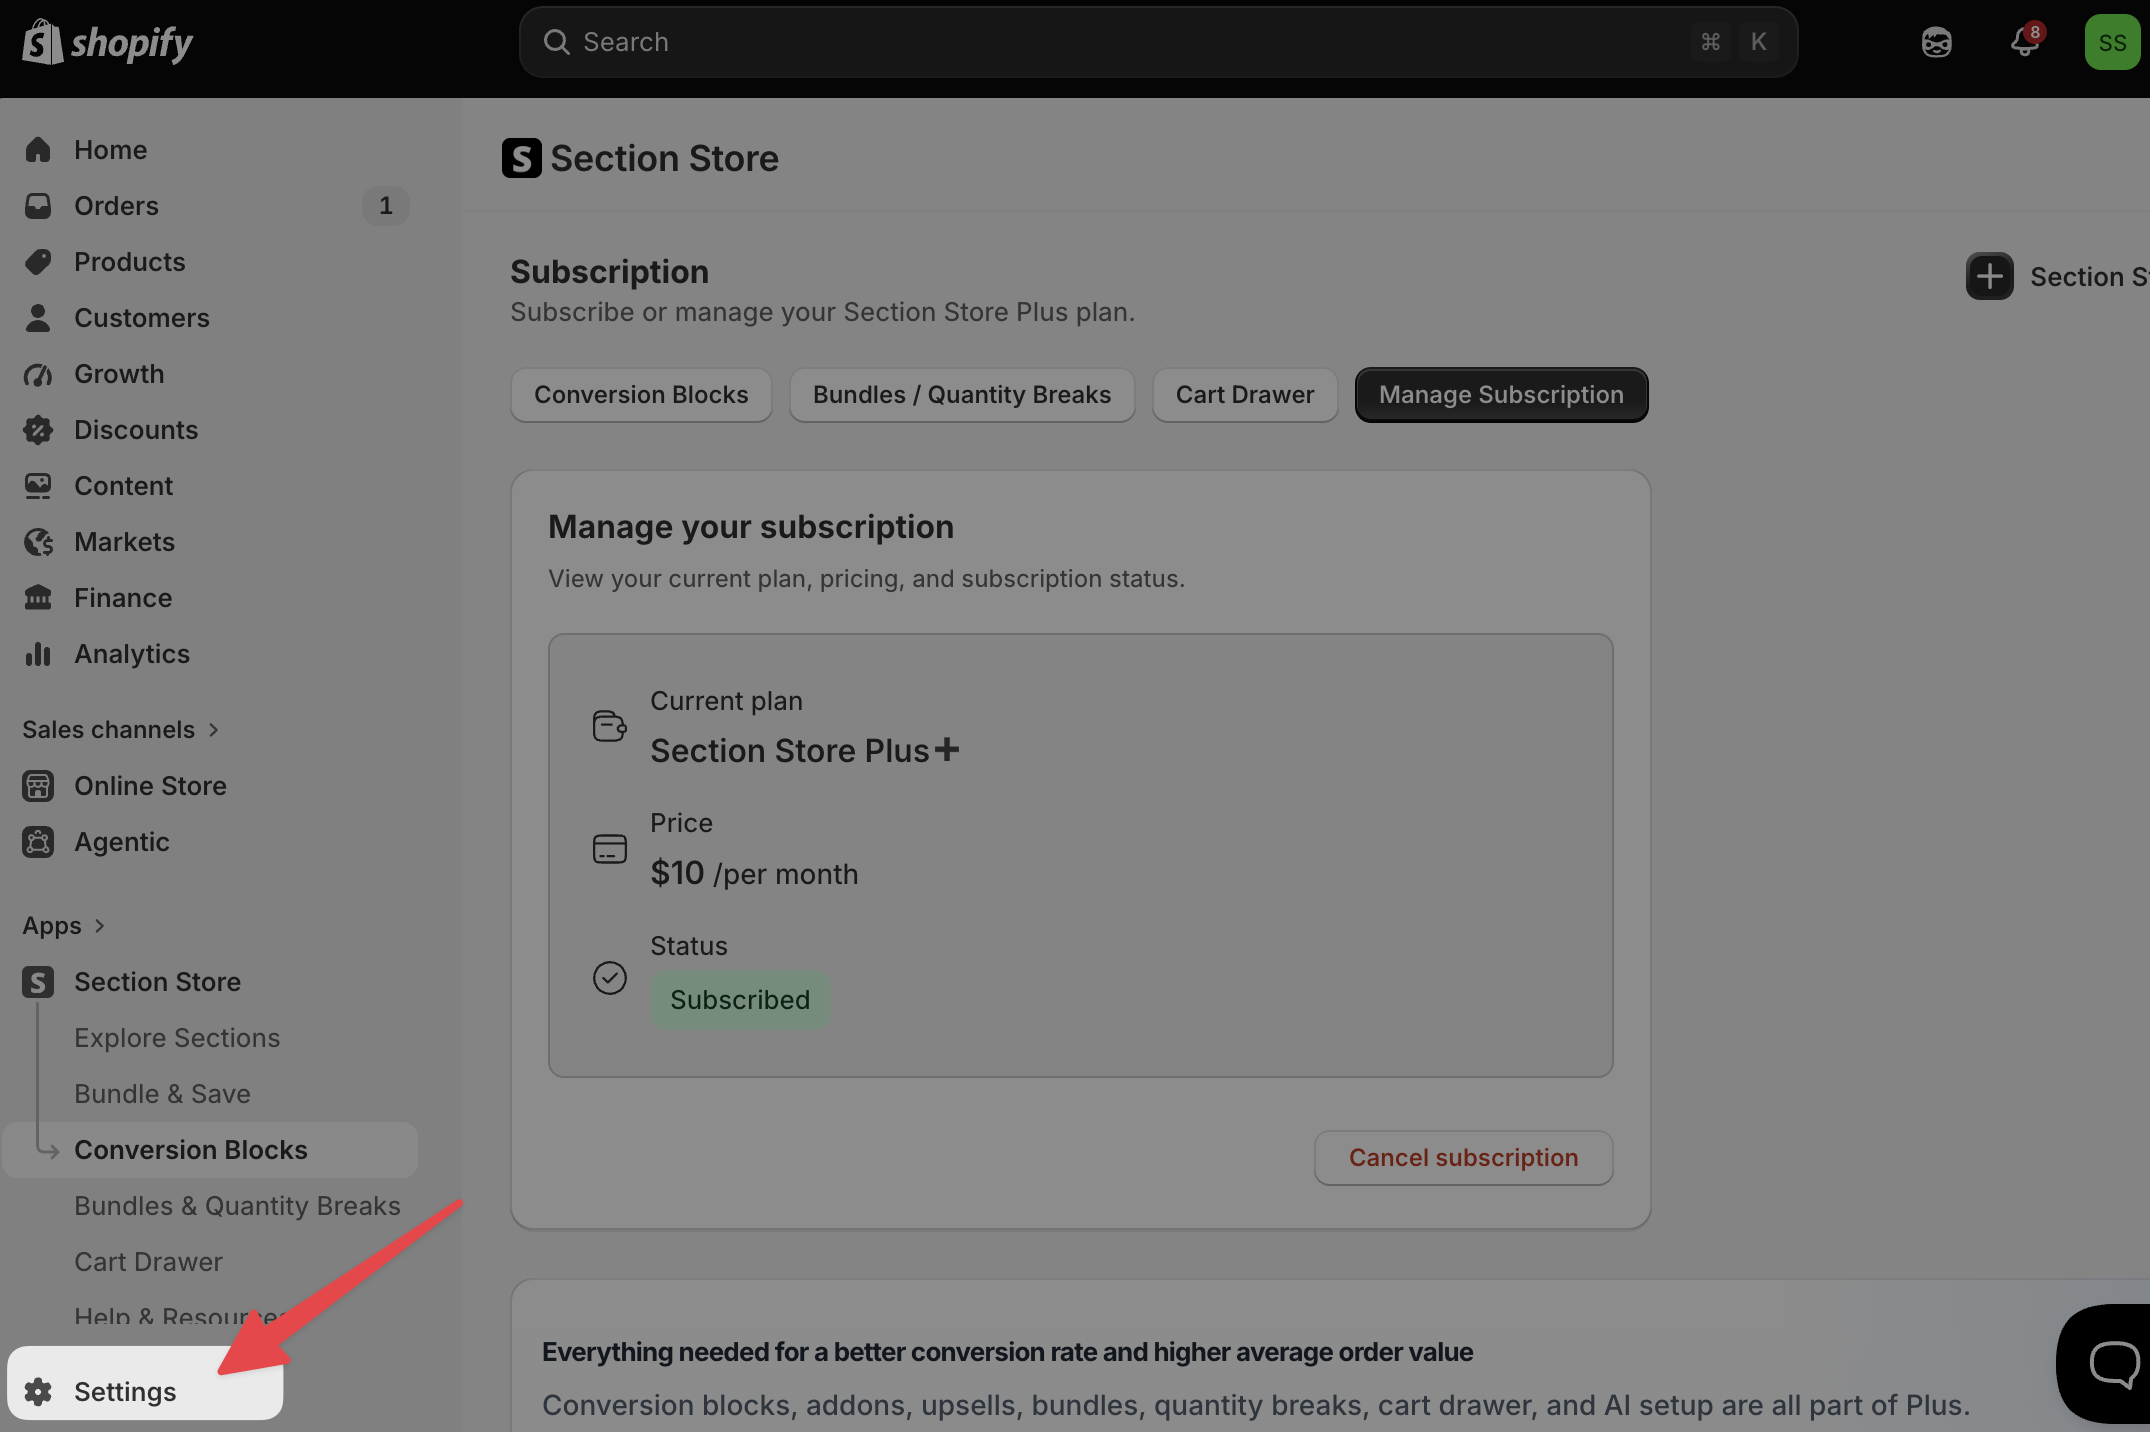This screenshot has height=1432, width=2150.
Task: Switch to the Conversion Blocks tab
Action: tap(641, 395)
